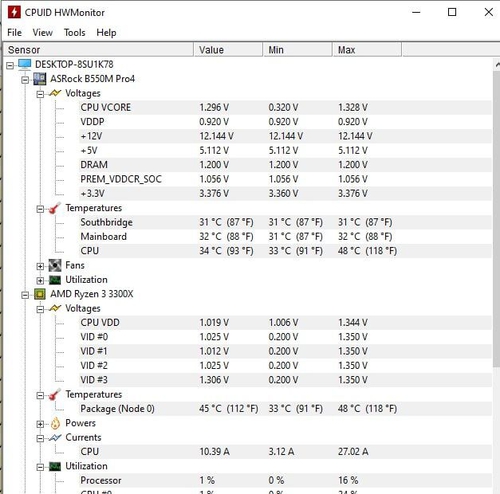The height and width of the screenshot is (494, 500).
Task: Select the VID #0 row
Action: [x=285, y=337]
